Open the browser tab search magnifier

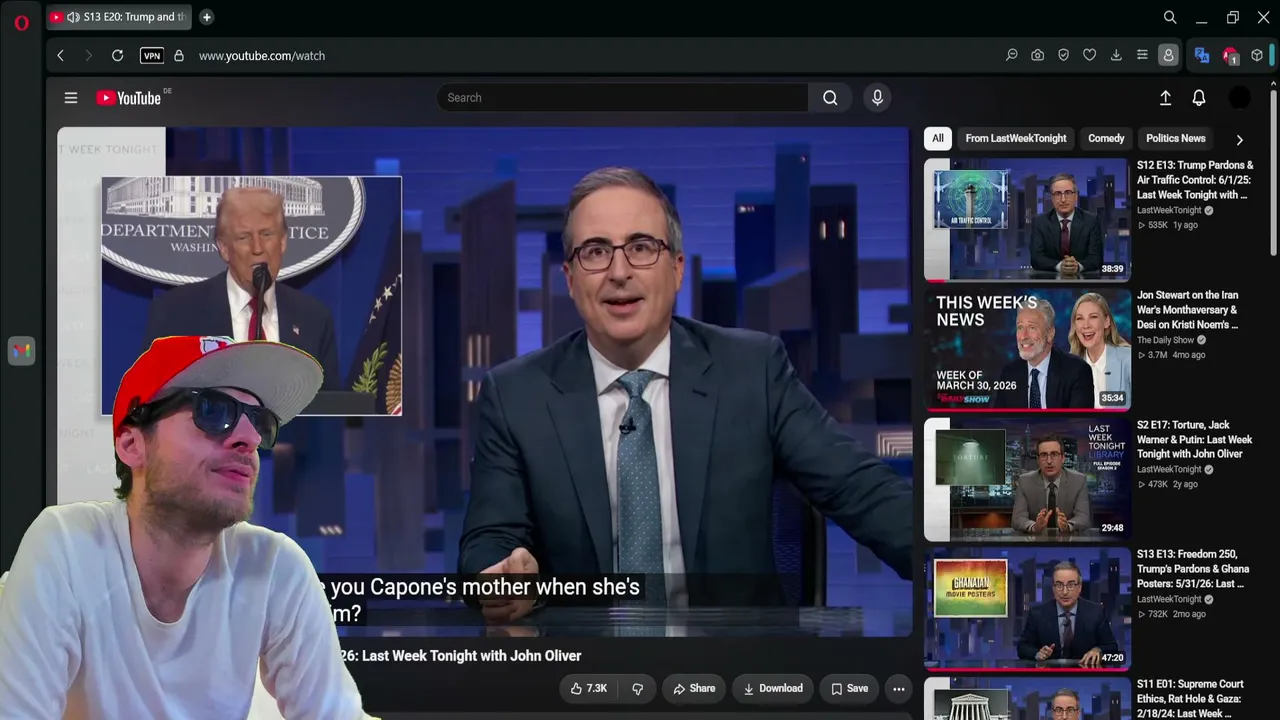coord(1170,17)
